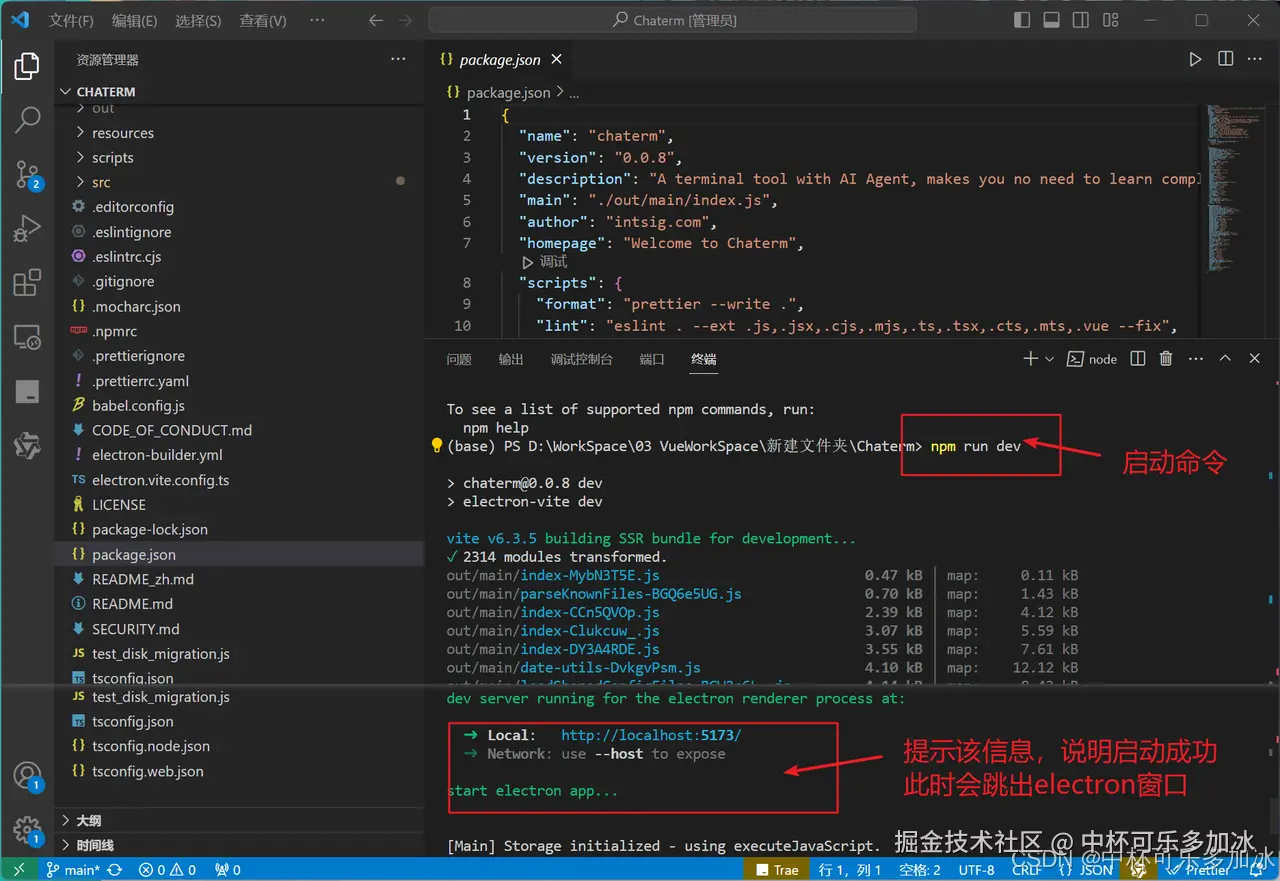Kill terminal with the trash icon

(1165, 359)
